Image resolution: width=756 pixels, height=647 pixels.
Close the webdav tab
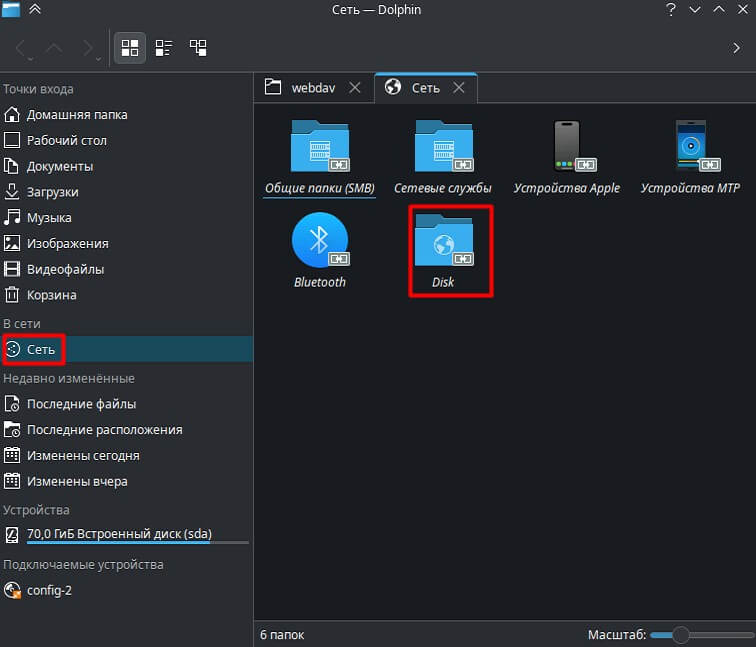pyautogui.click(x=355, y=88)
